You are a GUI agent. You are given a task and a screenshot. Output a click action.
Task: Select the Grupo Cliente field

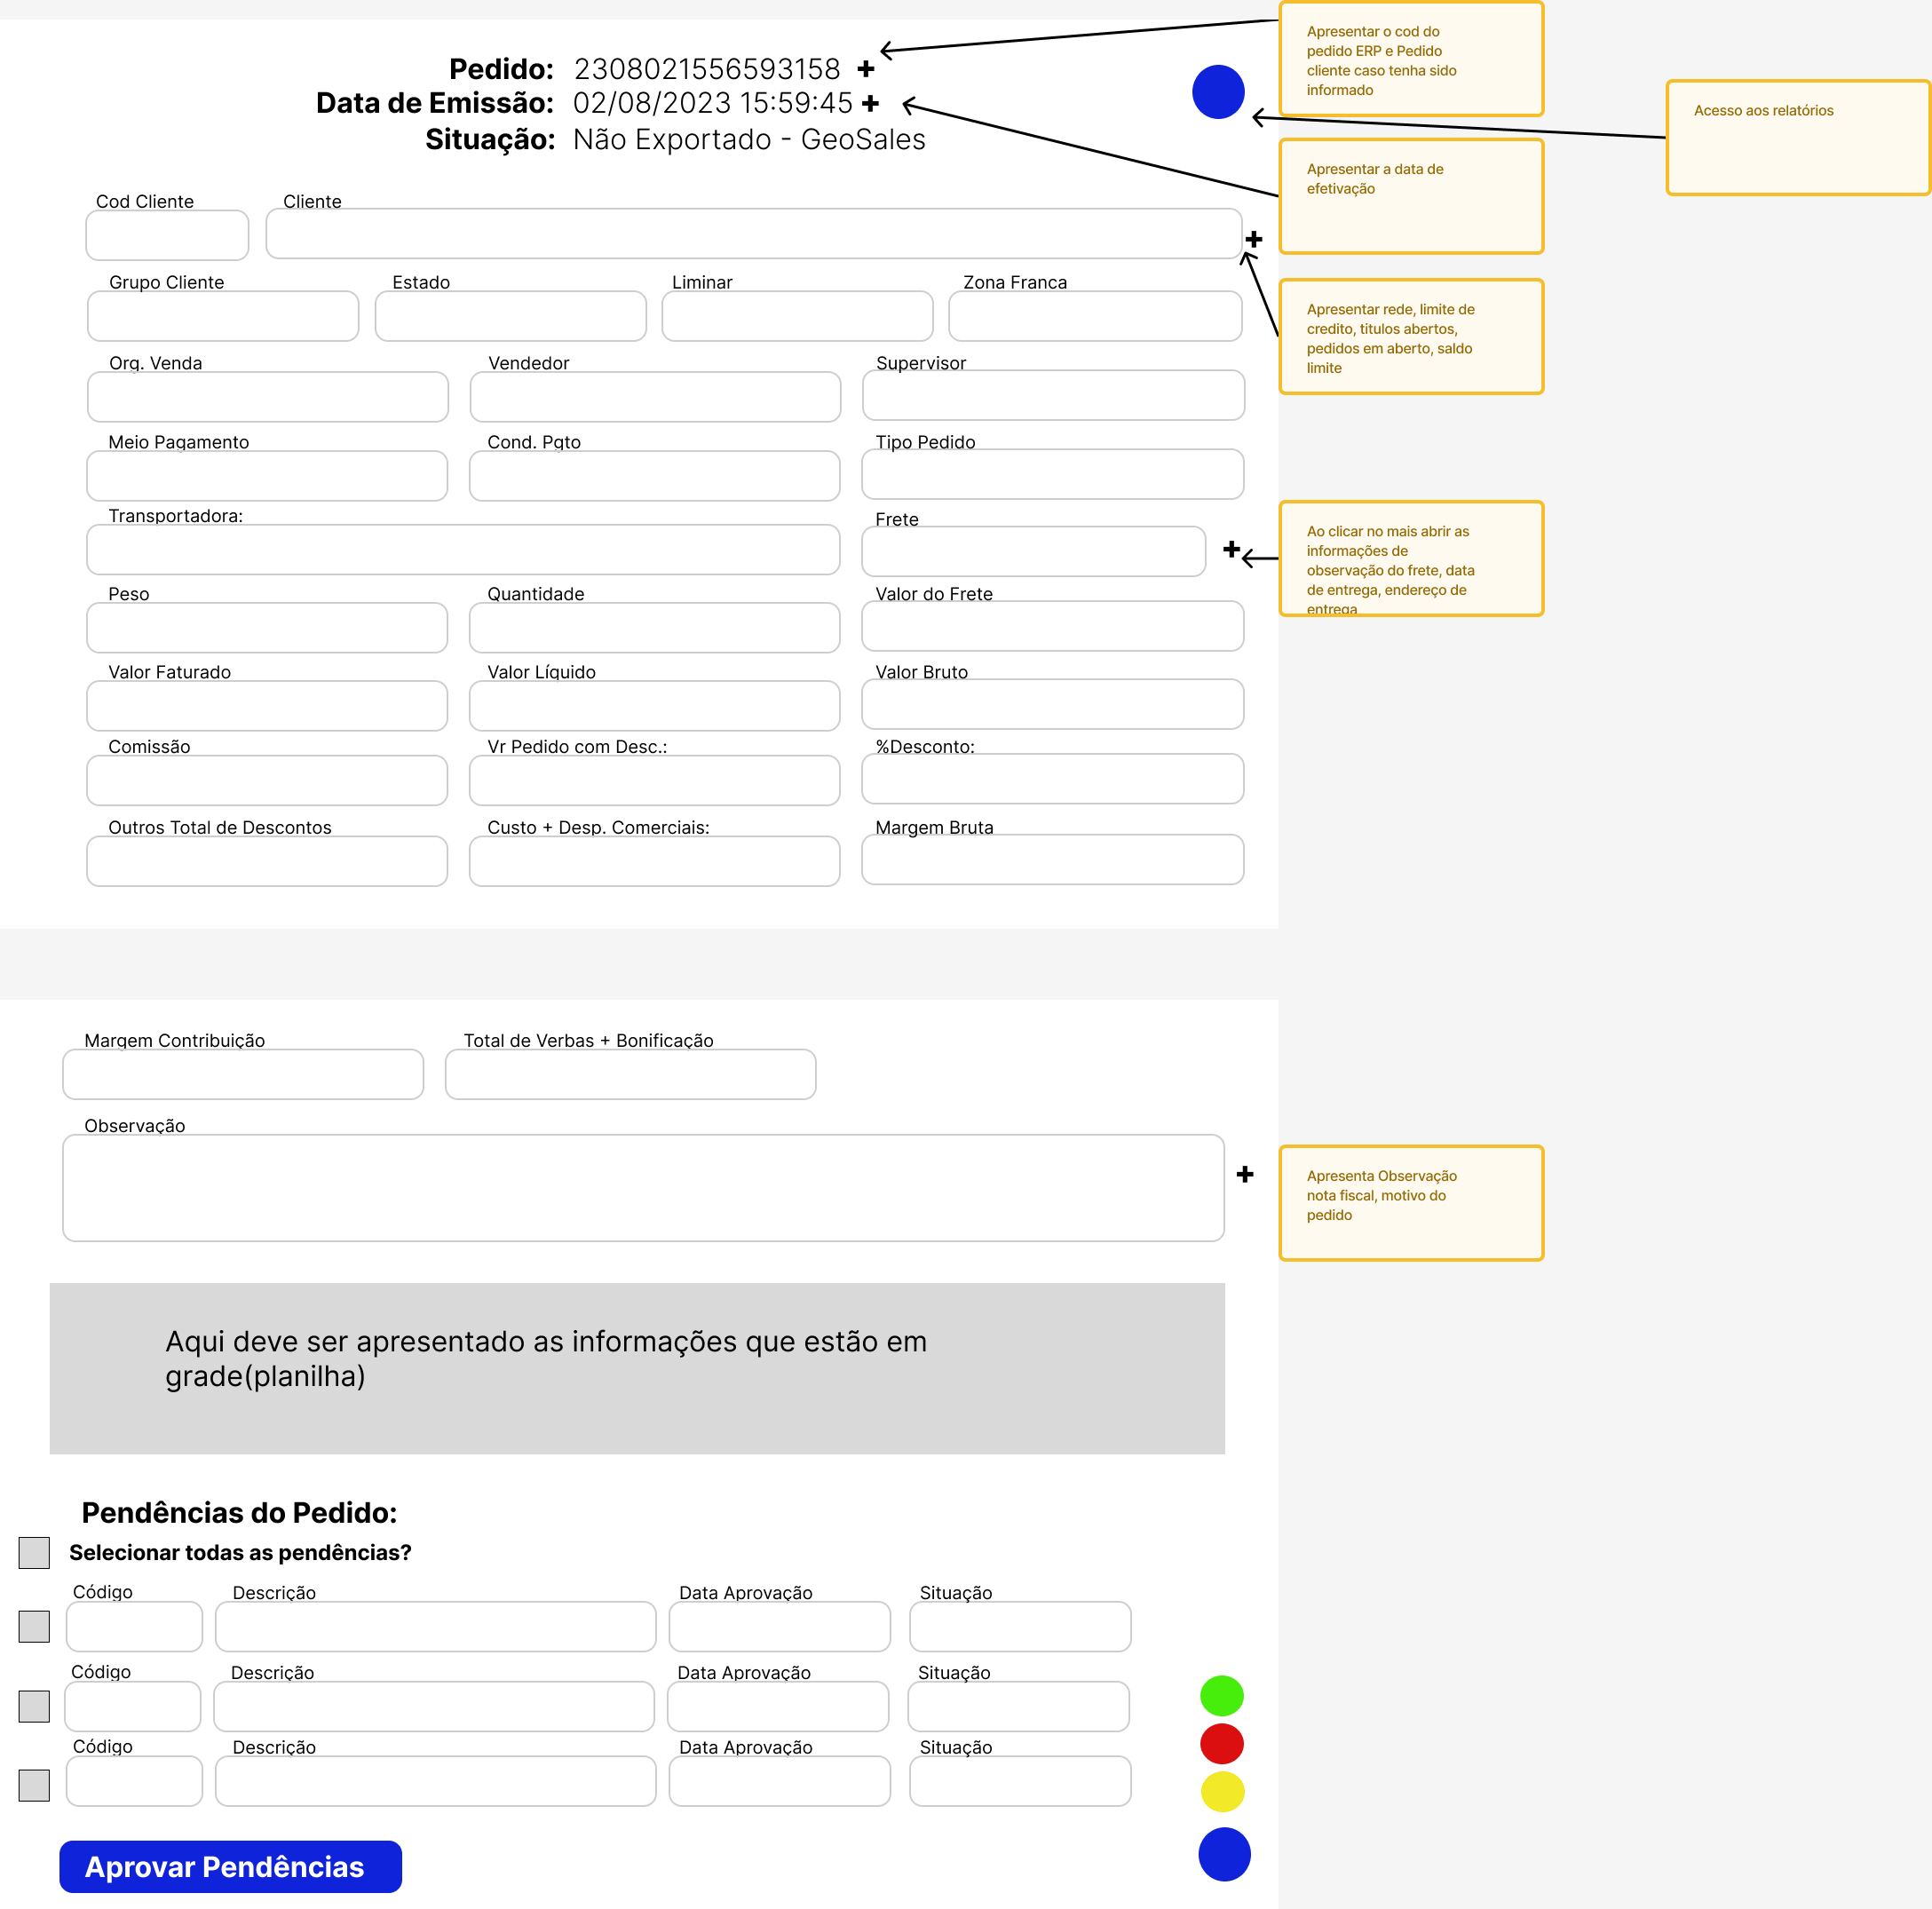pyautogui.click(x=223, y=316)
